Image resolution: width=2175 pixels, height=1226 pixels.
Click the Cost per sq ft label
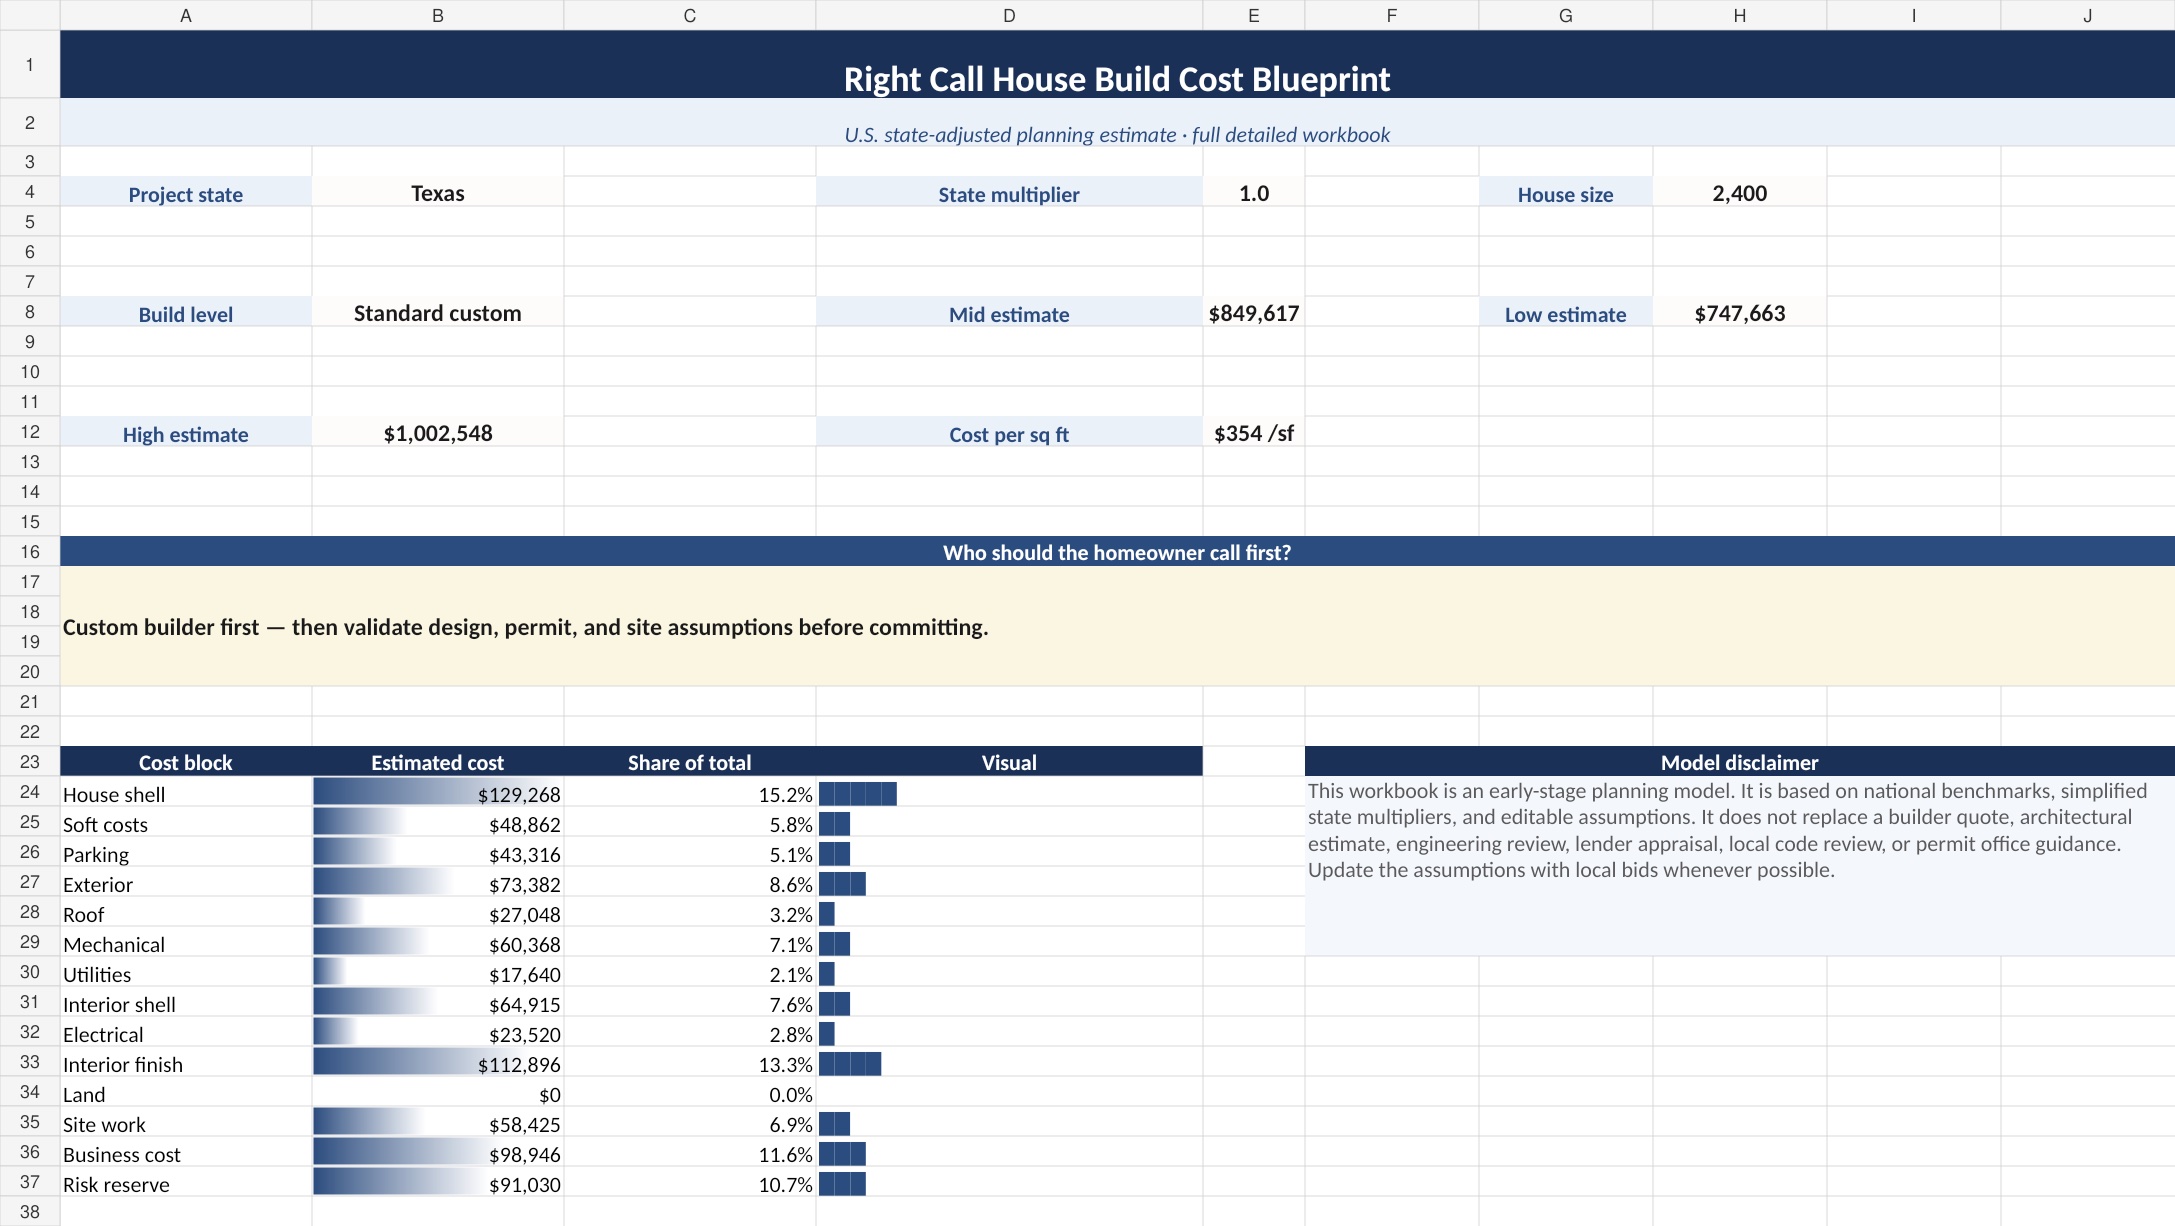coord(1009,433)
